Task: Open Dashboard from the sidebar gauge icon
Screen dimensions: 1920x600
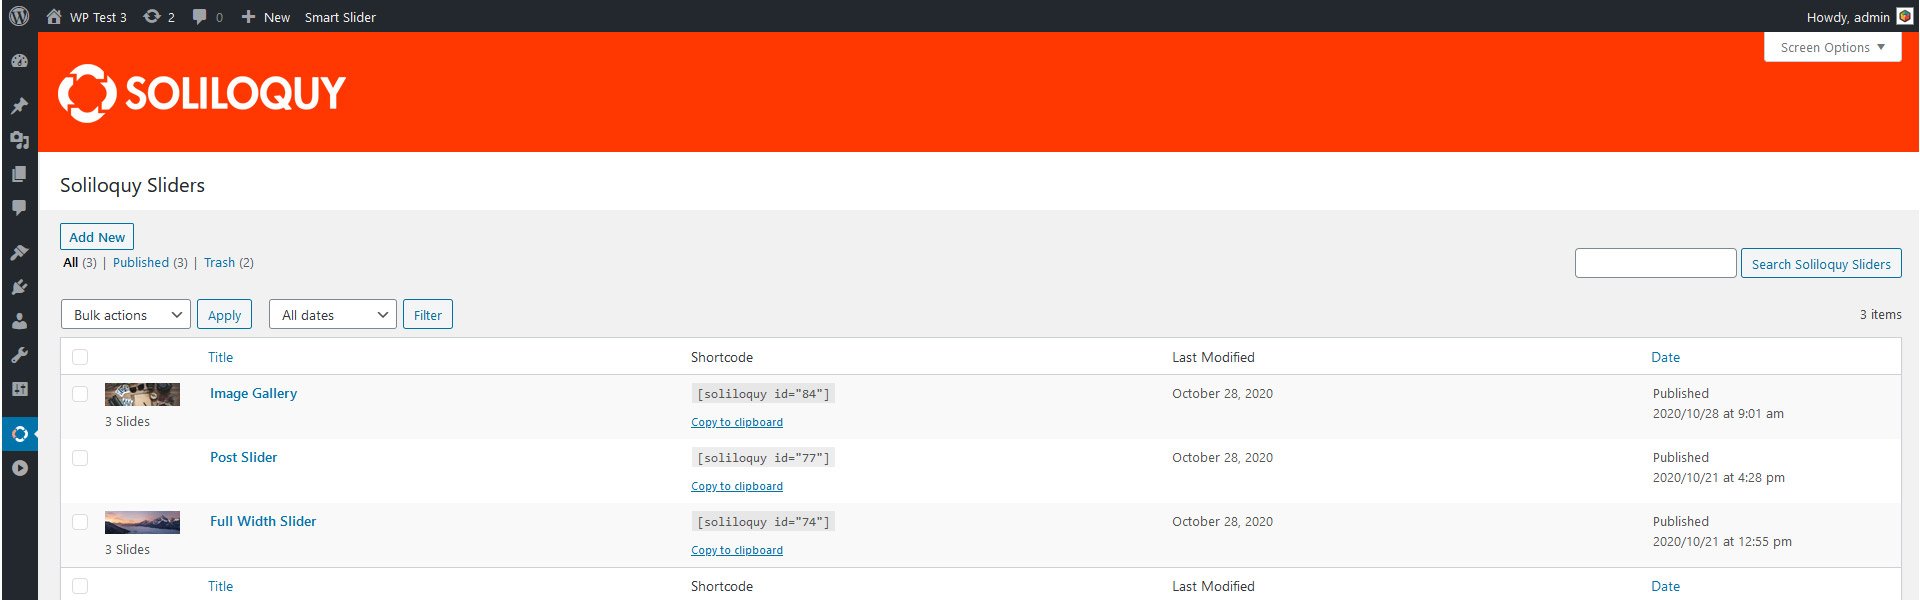Action: click(x=19, y=61)
